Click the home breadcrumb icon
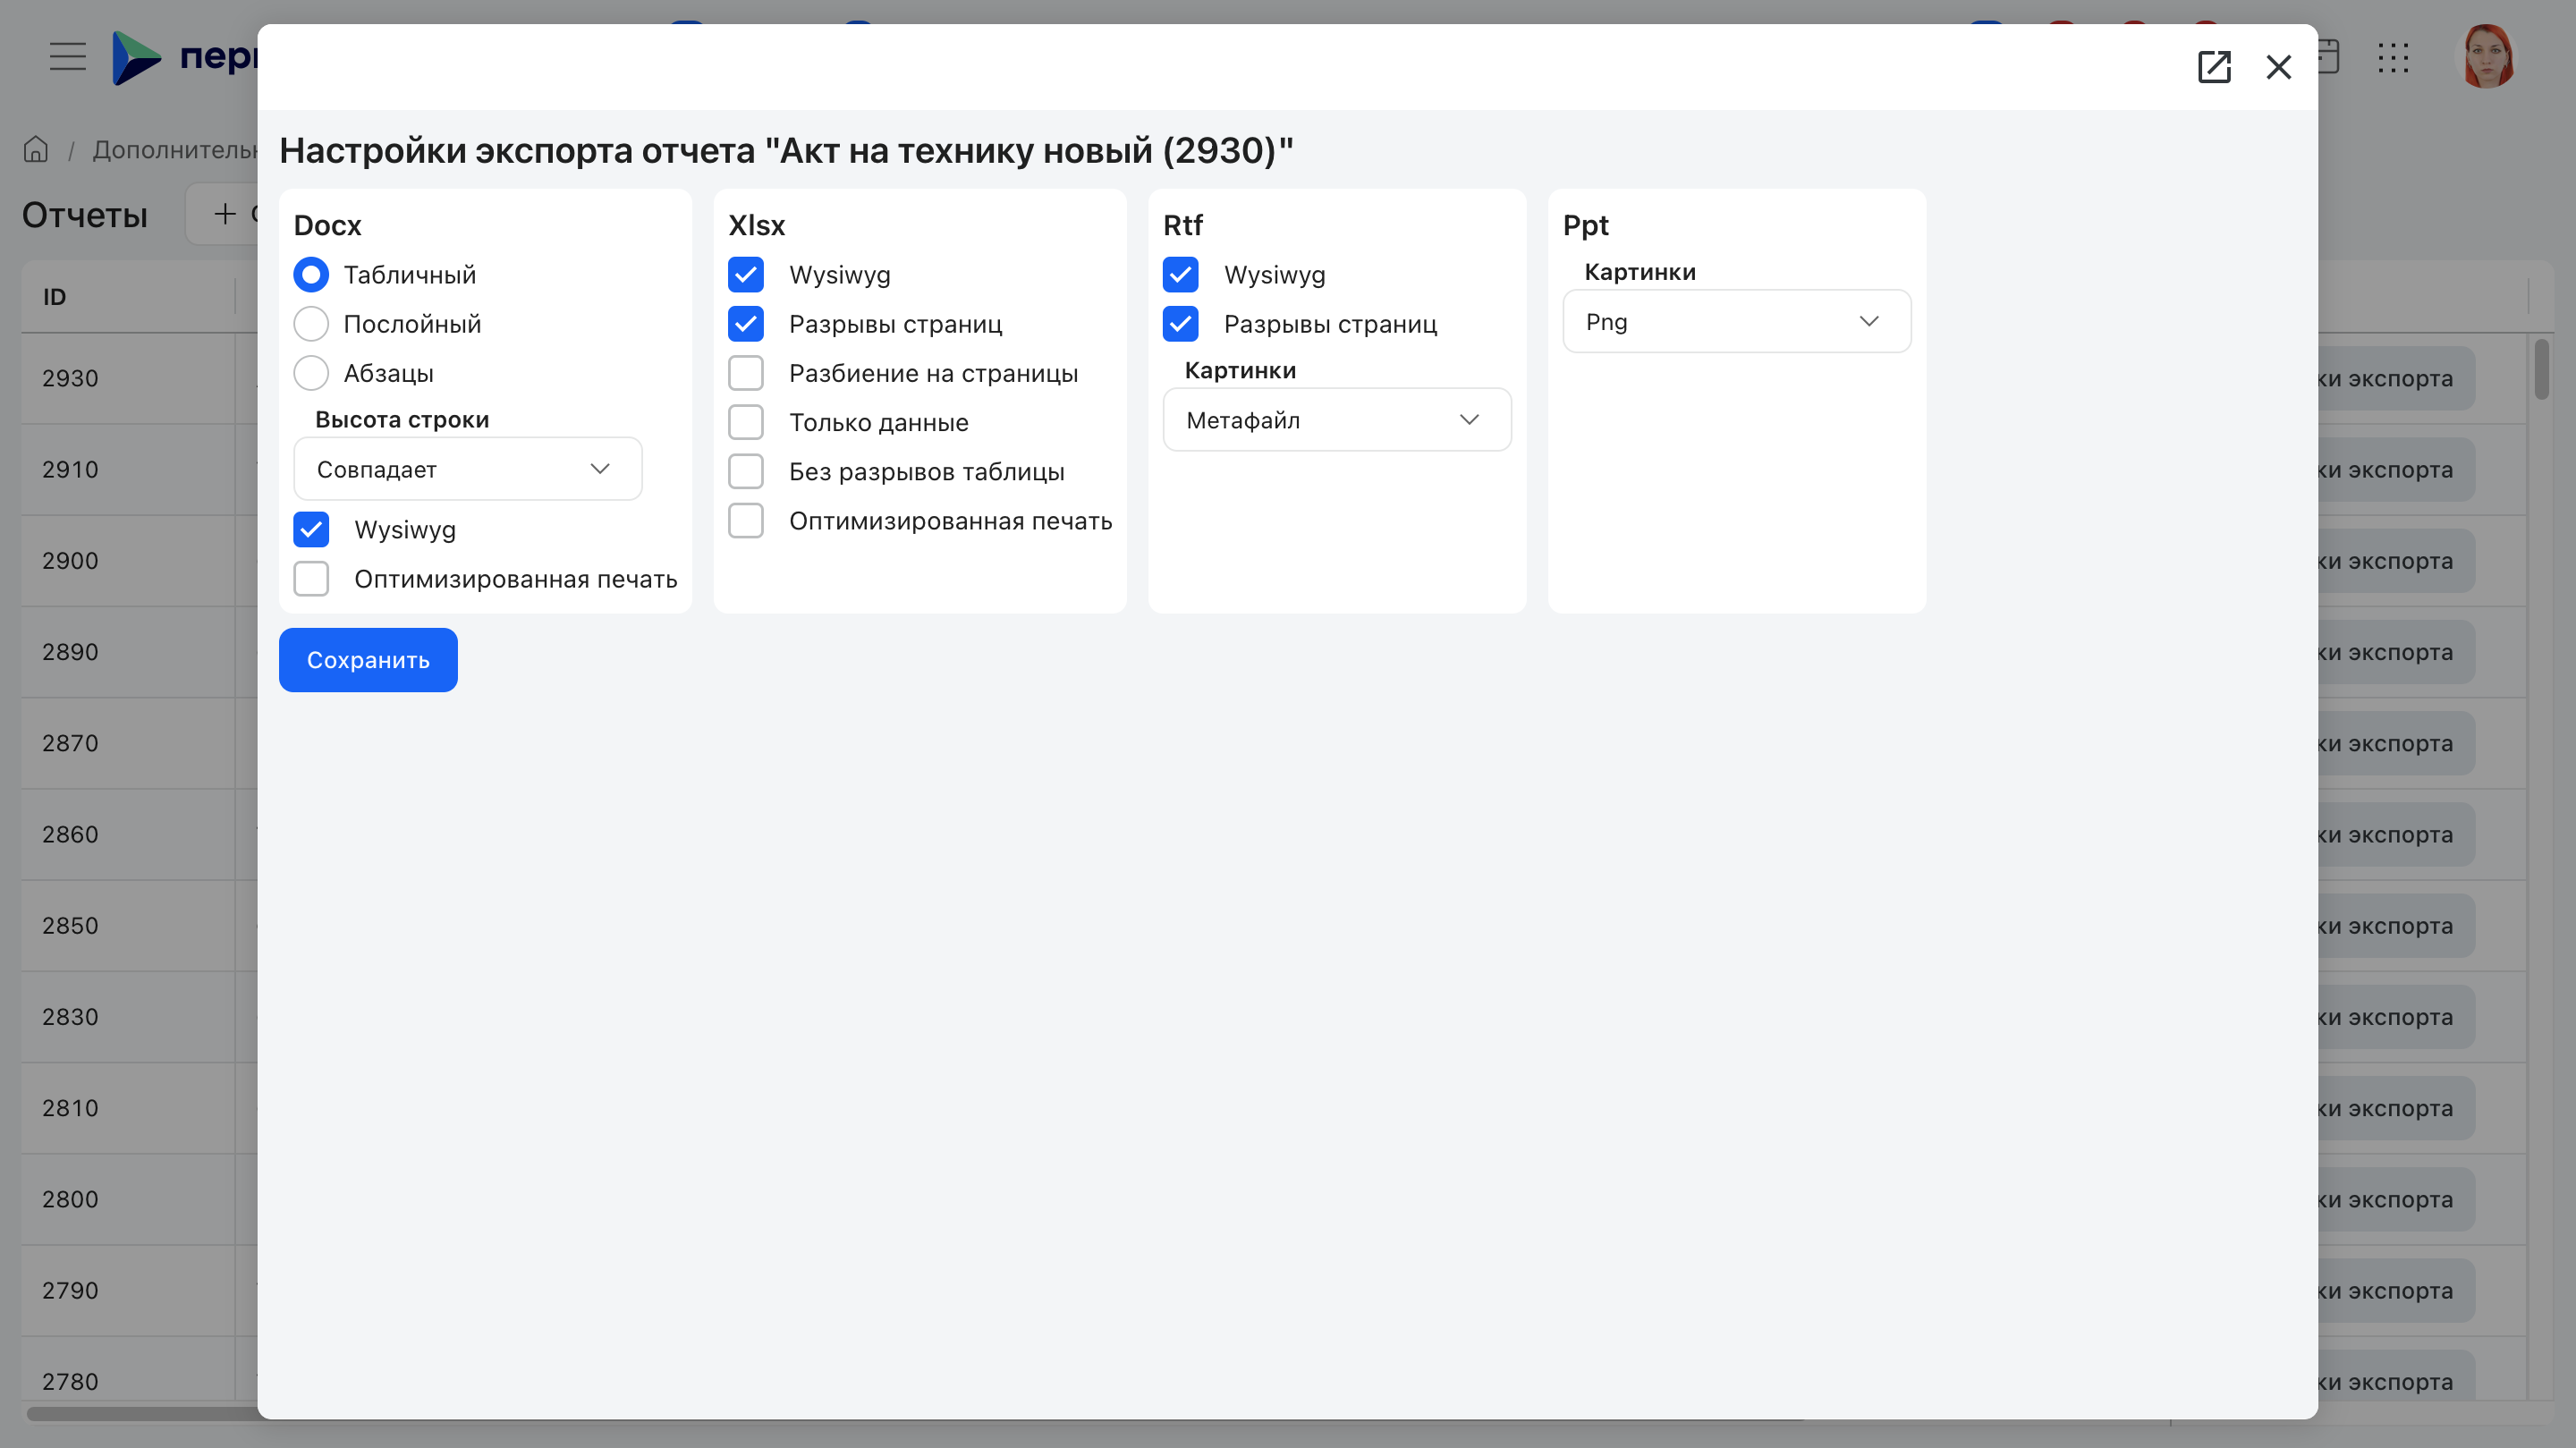Screen dimensions: 2576x1448 pyautogui.click(x=36, y=149)
